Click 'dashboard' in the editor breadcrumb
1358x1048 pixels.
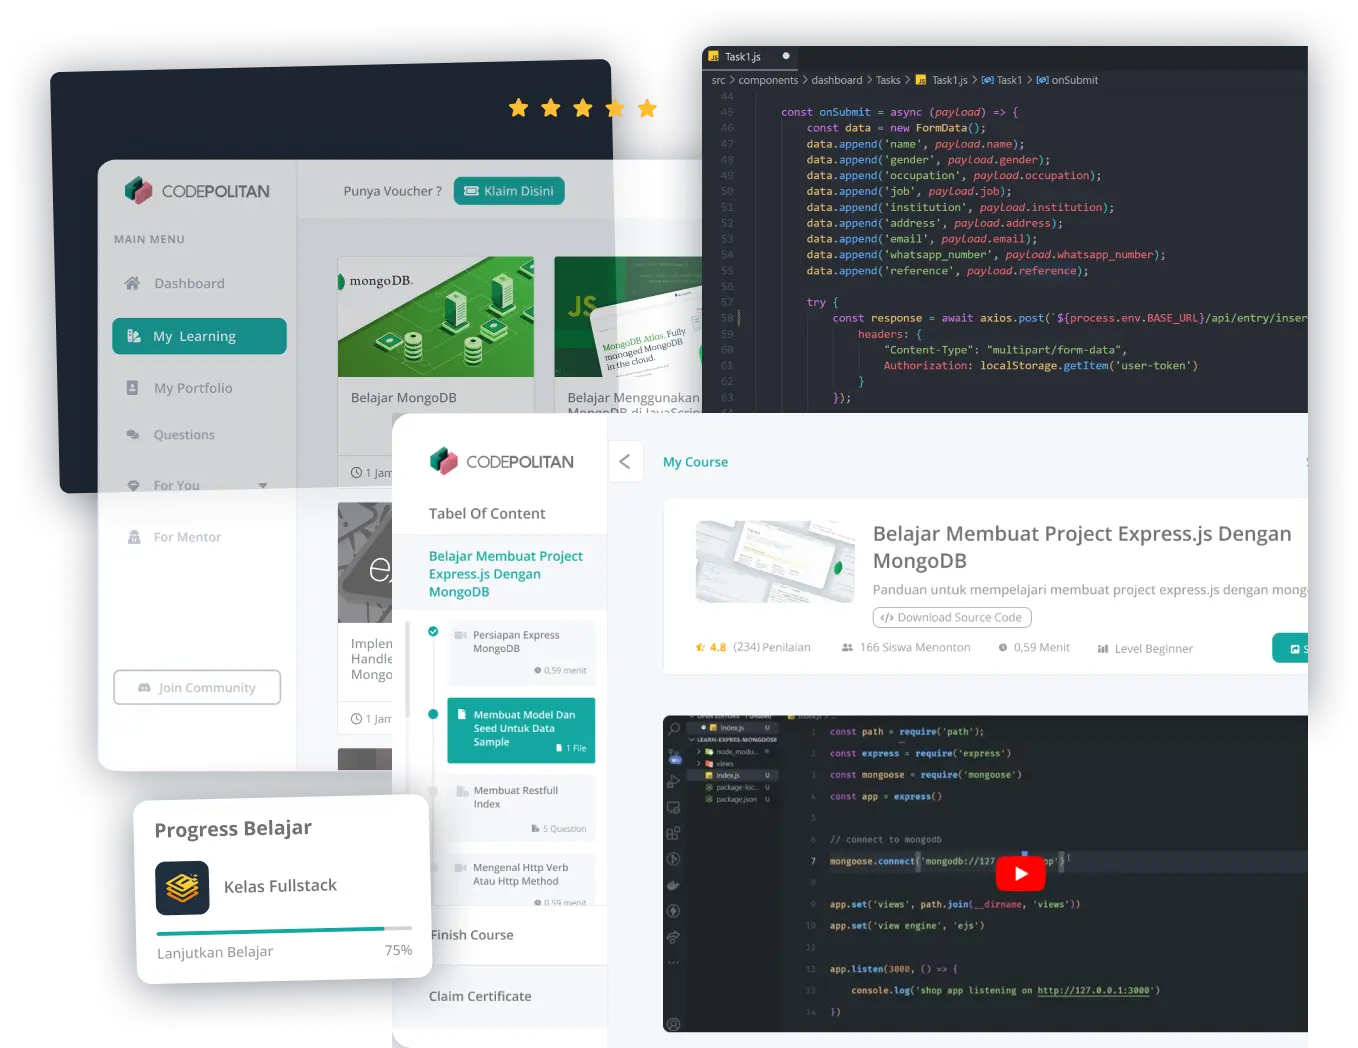click(837, 80)
